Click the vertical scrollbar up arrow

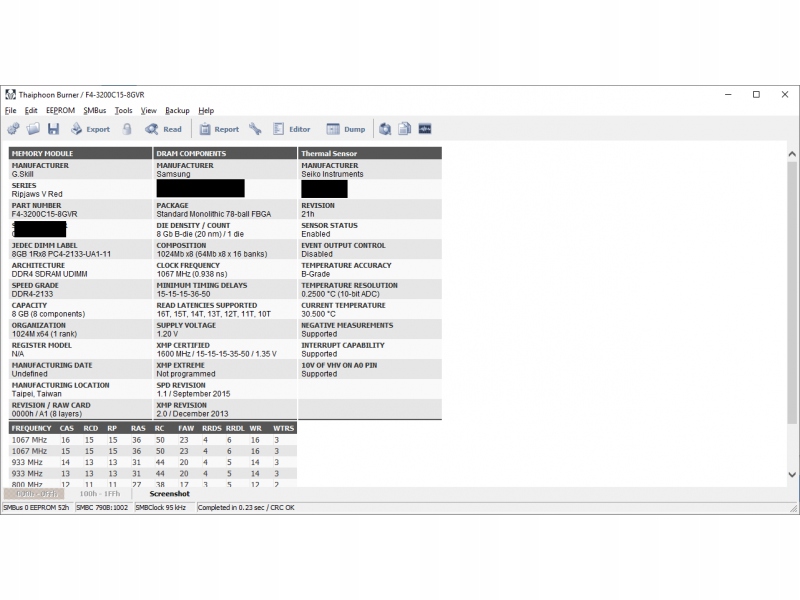click(792, 154)
